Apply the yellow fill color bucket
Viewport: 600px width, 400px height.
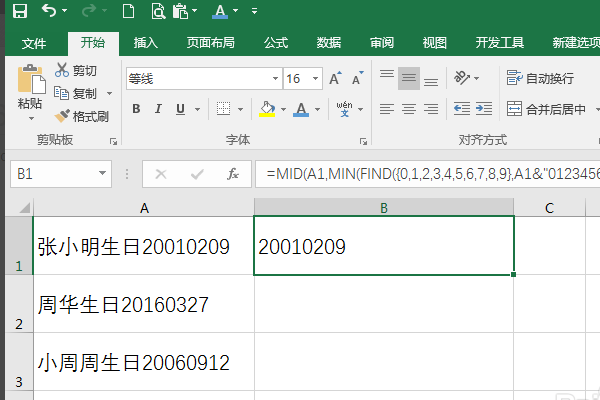point(267,109)
